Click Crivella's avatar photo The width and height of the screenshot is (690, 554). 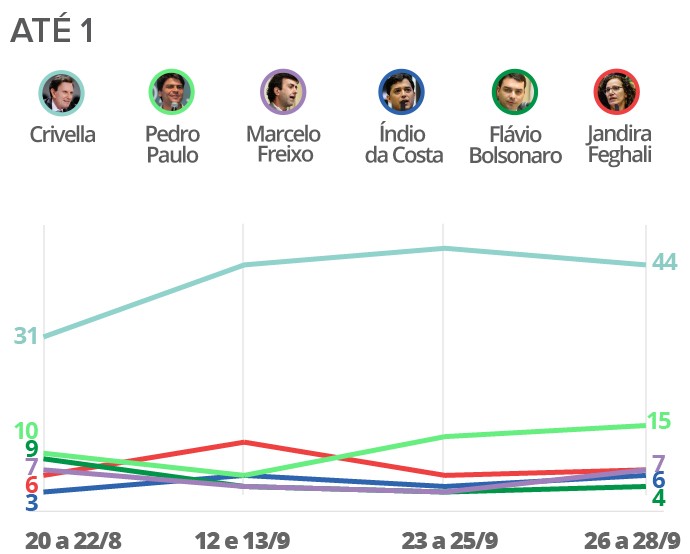(x=62, y=93)
